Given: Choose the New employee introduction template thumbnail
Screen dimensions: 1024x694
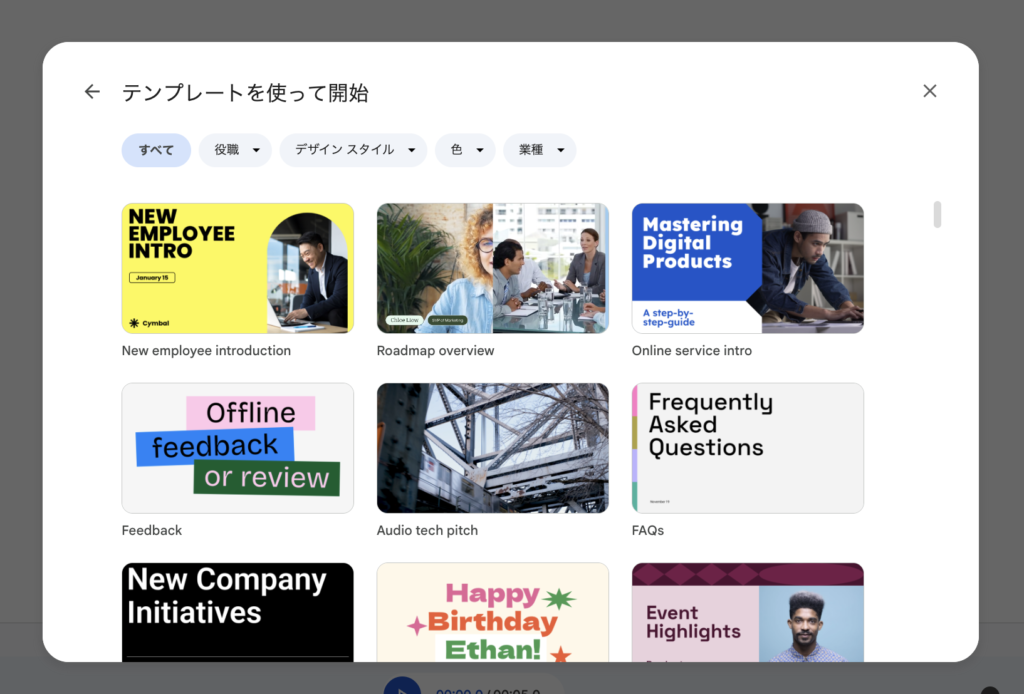Looking at the screenshot, I should (x=237, y=268).
